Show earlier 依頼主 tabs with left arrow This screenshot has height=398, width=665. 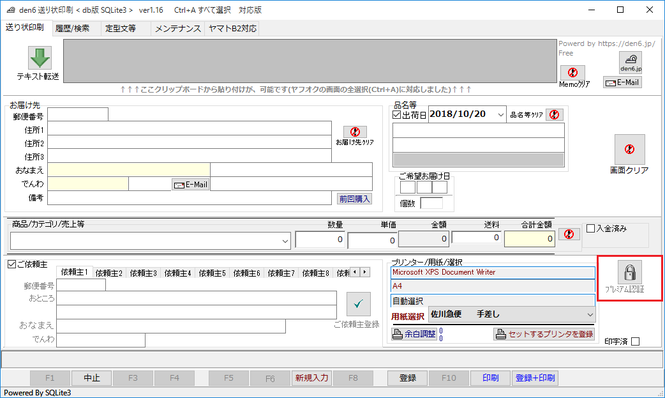(x=355, y=272)
